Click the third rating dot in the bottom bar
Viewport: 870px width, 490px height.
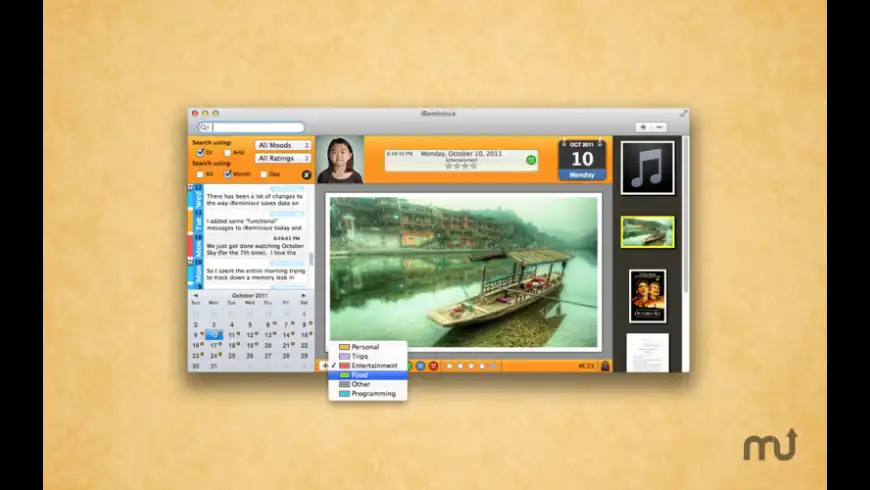coord(471,366)
